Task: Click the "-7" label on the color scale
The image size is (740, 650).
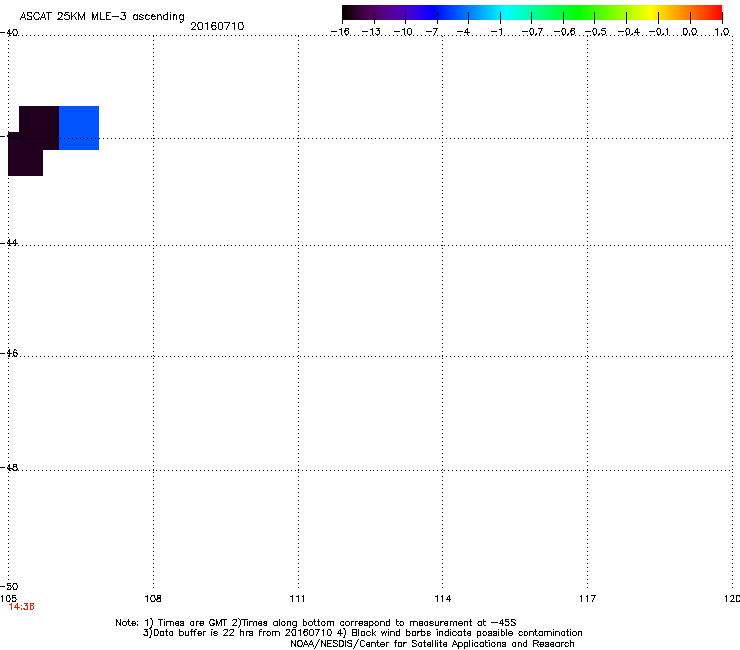Action: [x=432, y=32]
